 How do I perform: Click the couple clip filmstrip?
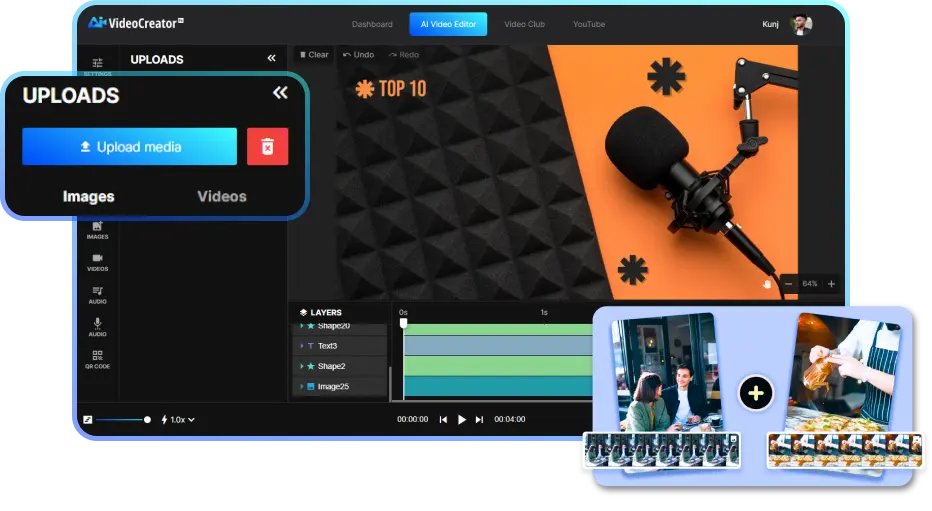(662, 450)
